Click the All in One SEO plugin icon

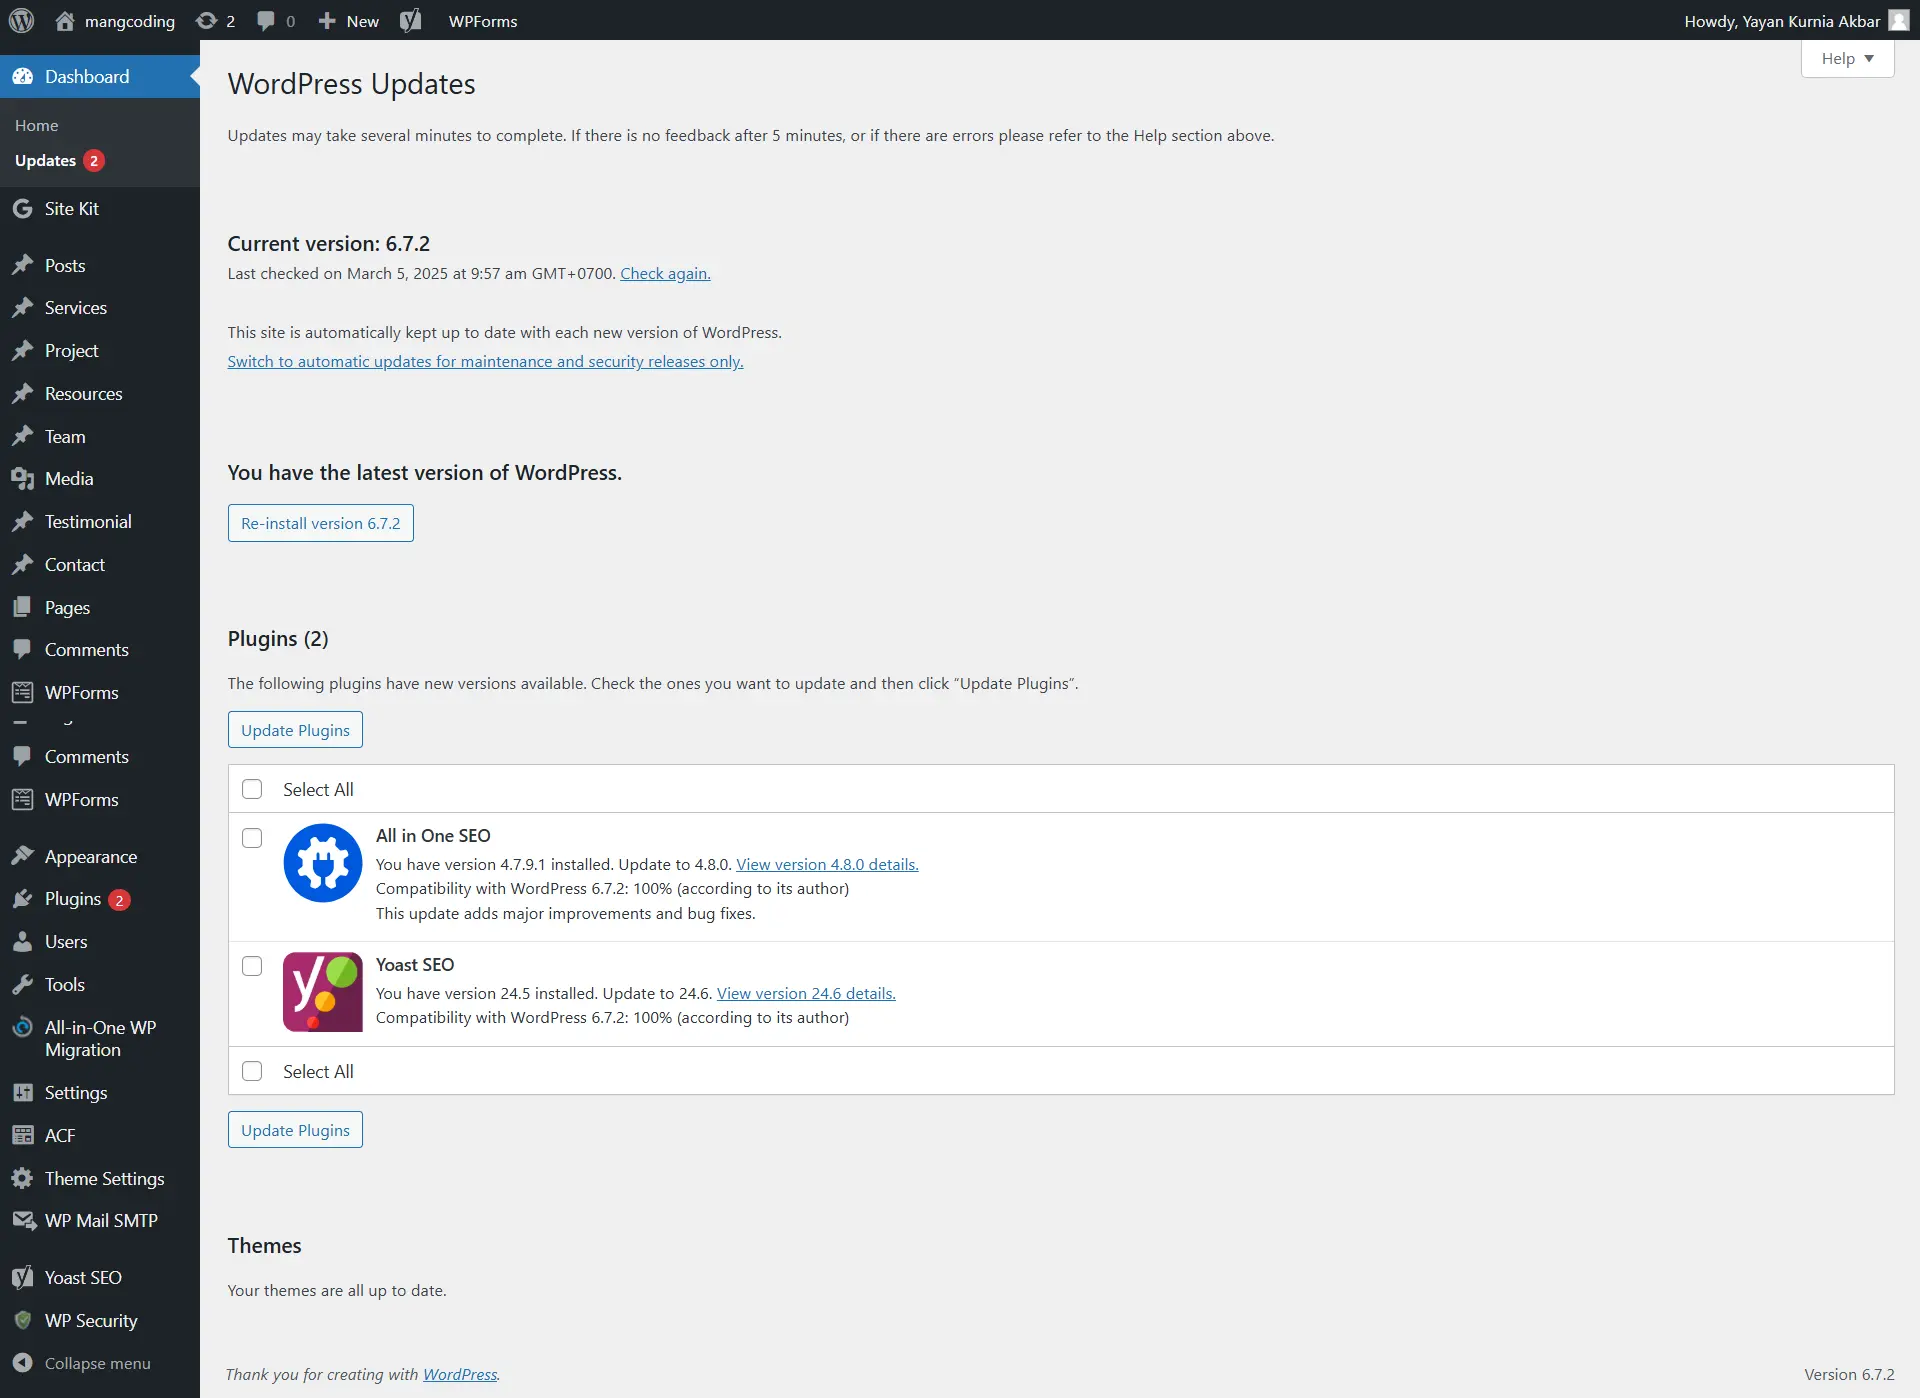tap(322, 863)
